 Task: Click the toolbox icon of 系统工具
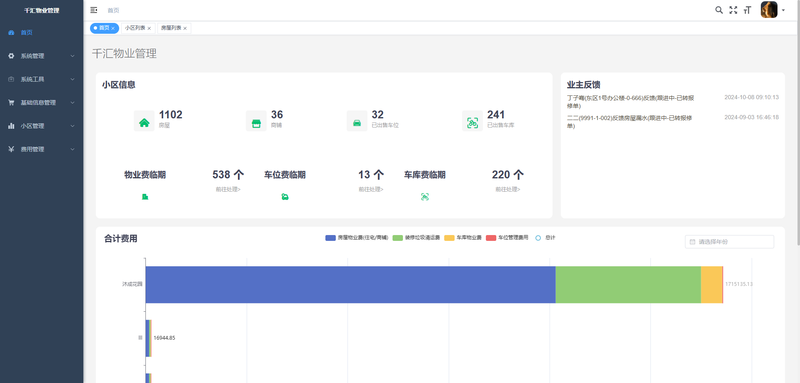click(11, 79)
